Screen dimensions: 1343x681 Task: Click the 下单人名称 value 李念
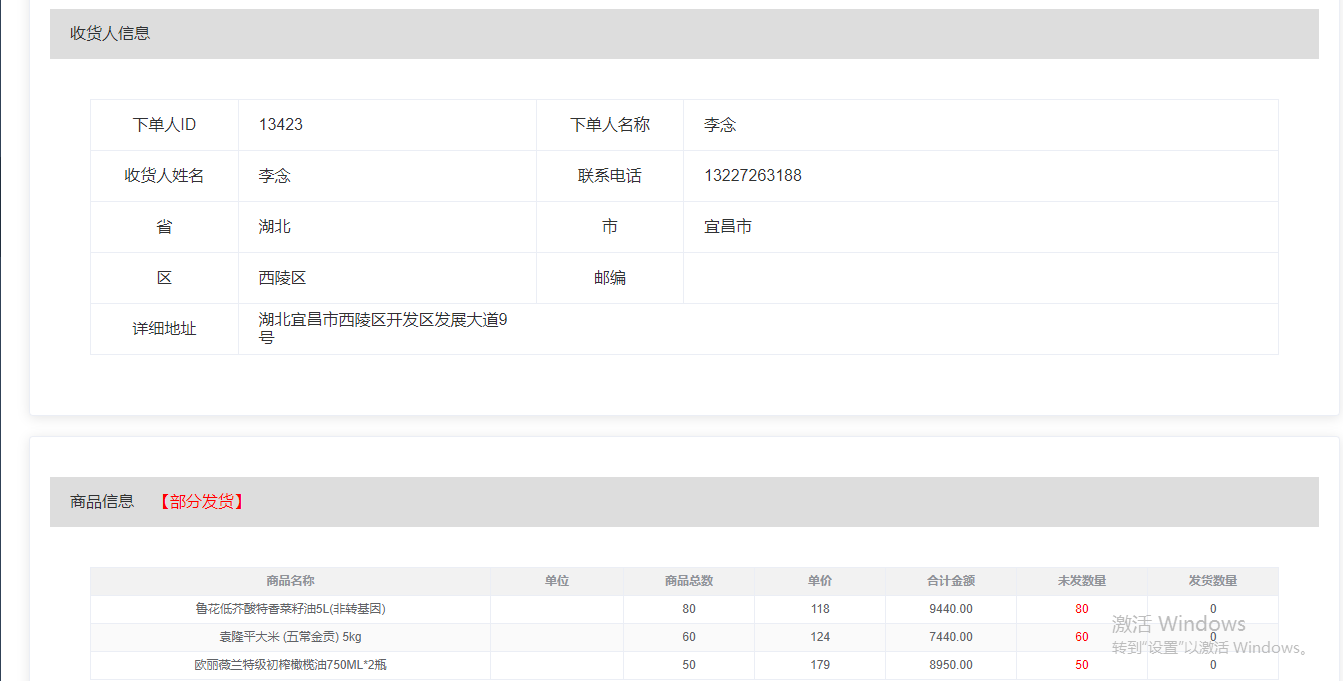[720, 125]
